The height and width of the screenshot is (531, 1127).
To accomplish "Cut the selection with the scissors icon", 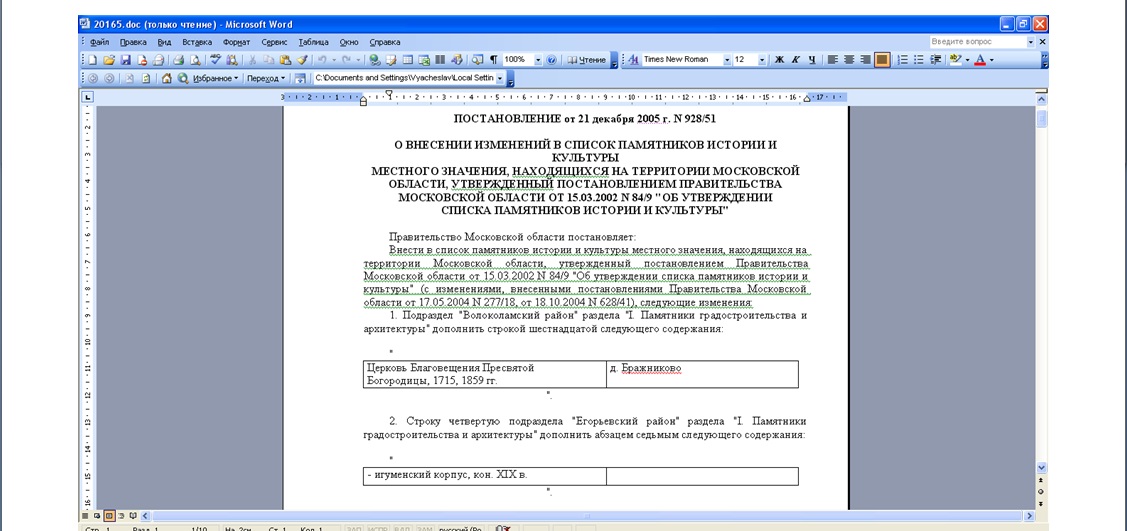I will point(252,60).
